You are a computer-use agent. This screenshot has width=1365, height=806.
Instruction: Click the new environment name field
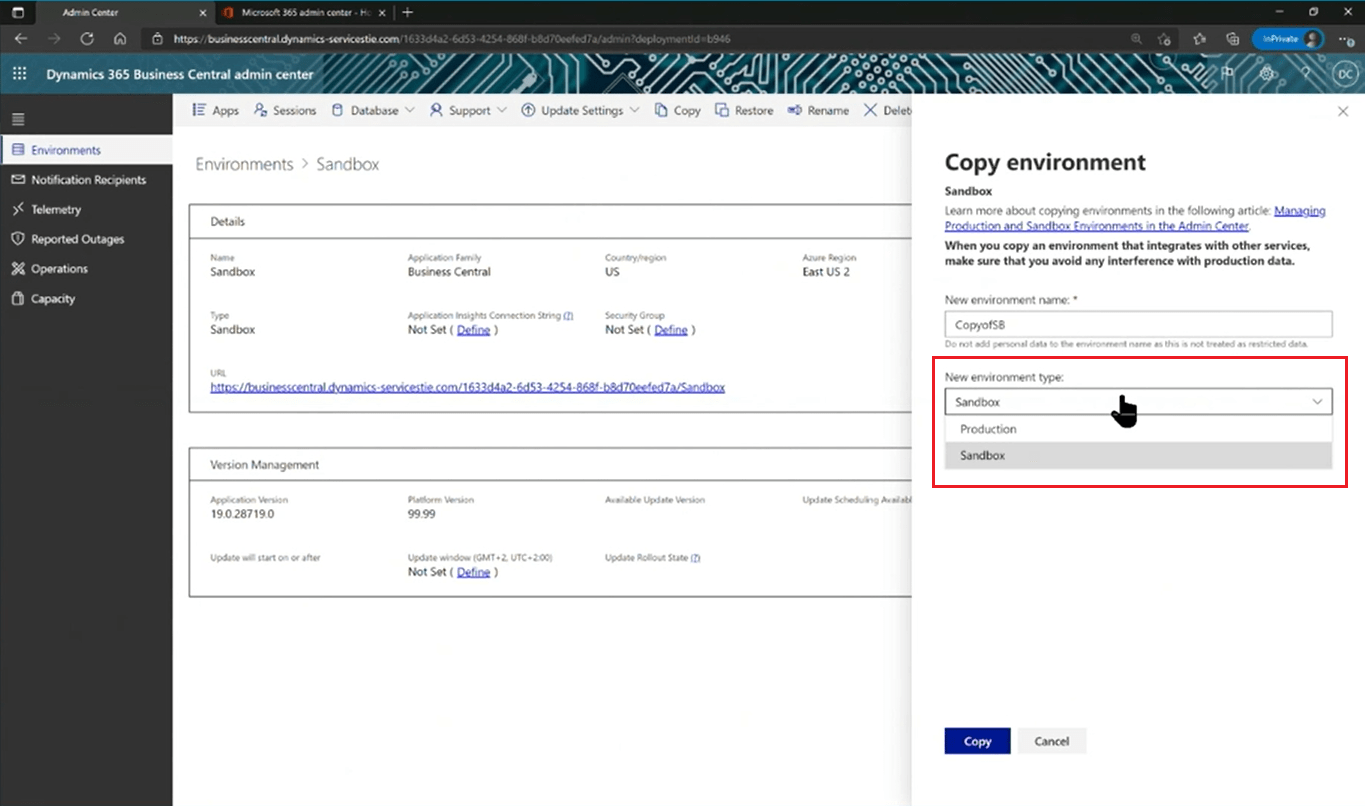1138,323
